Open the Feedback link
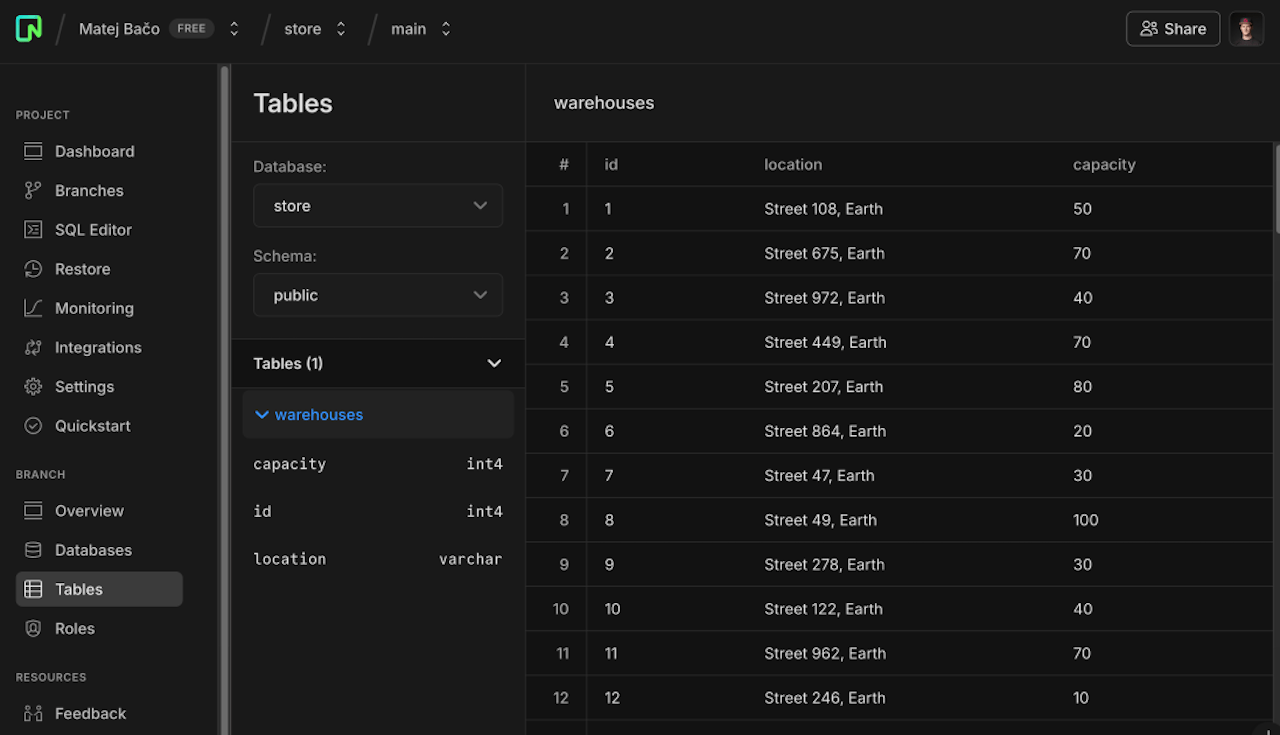The width and height of the screenshot is (1280, 735). click(x=90, y=713)
